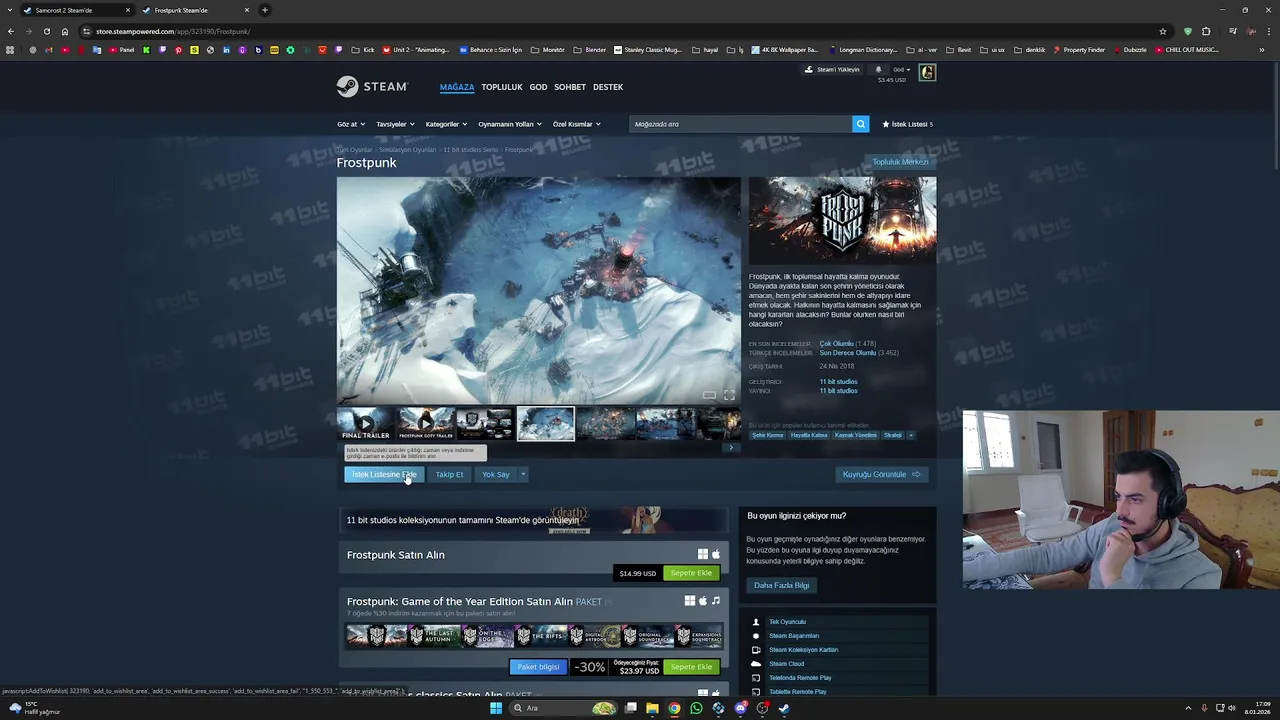Click the İstek Listesine Ekle button
The height and width of the screenshot is (720, 1280).
384,474
